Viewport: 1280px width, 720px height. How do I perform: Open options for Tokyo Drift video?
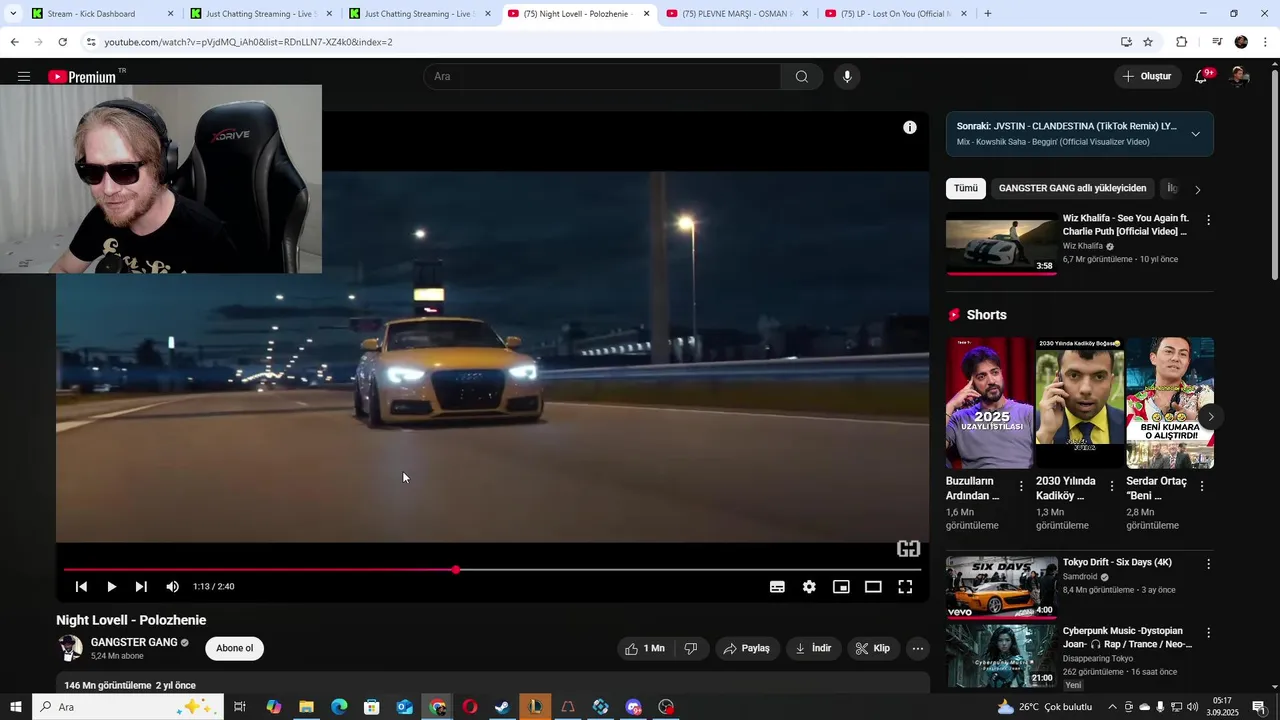point(1208,564)
